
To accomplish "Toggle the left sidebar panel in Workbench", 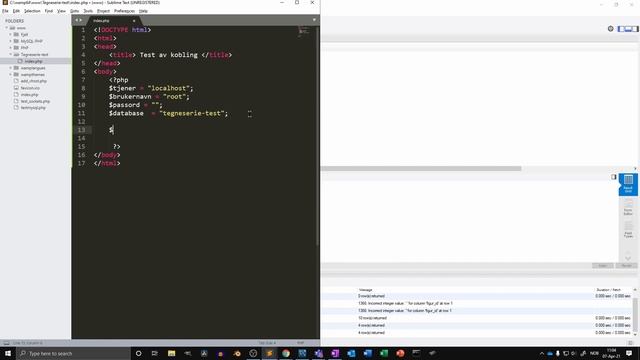I will pos(621,29).
